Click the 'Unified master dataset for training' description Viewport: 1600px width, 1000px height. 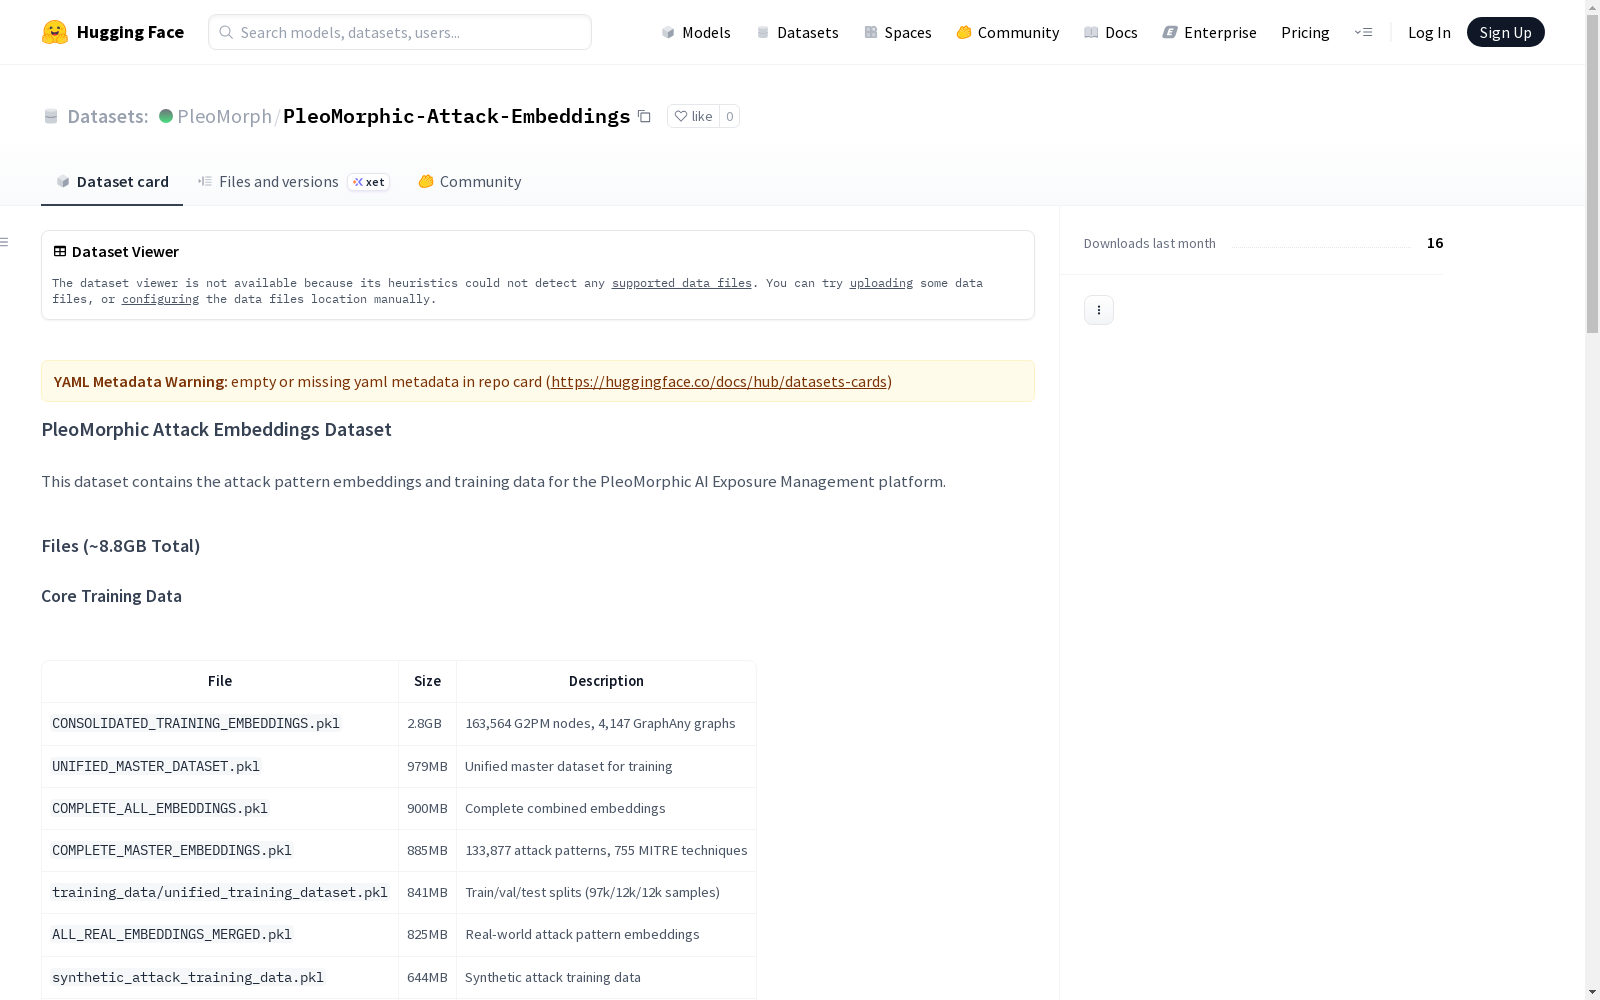[569, 766]
